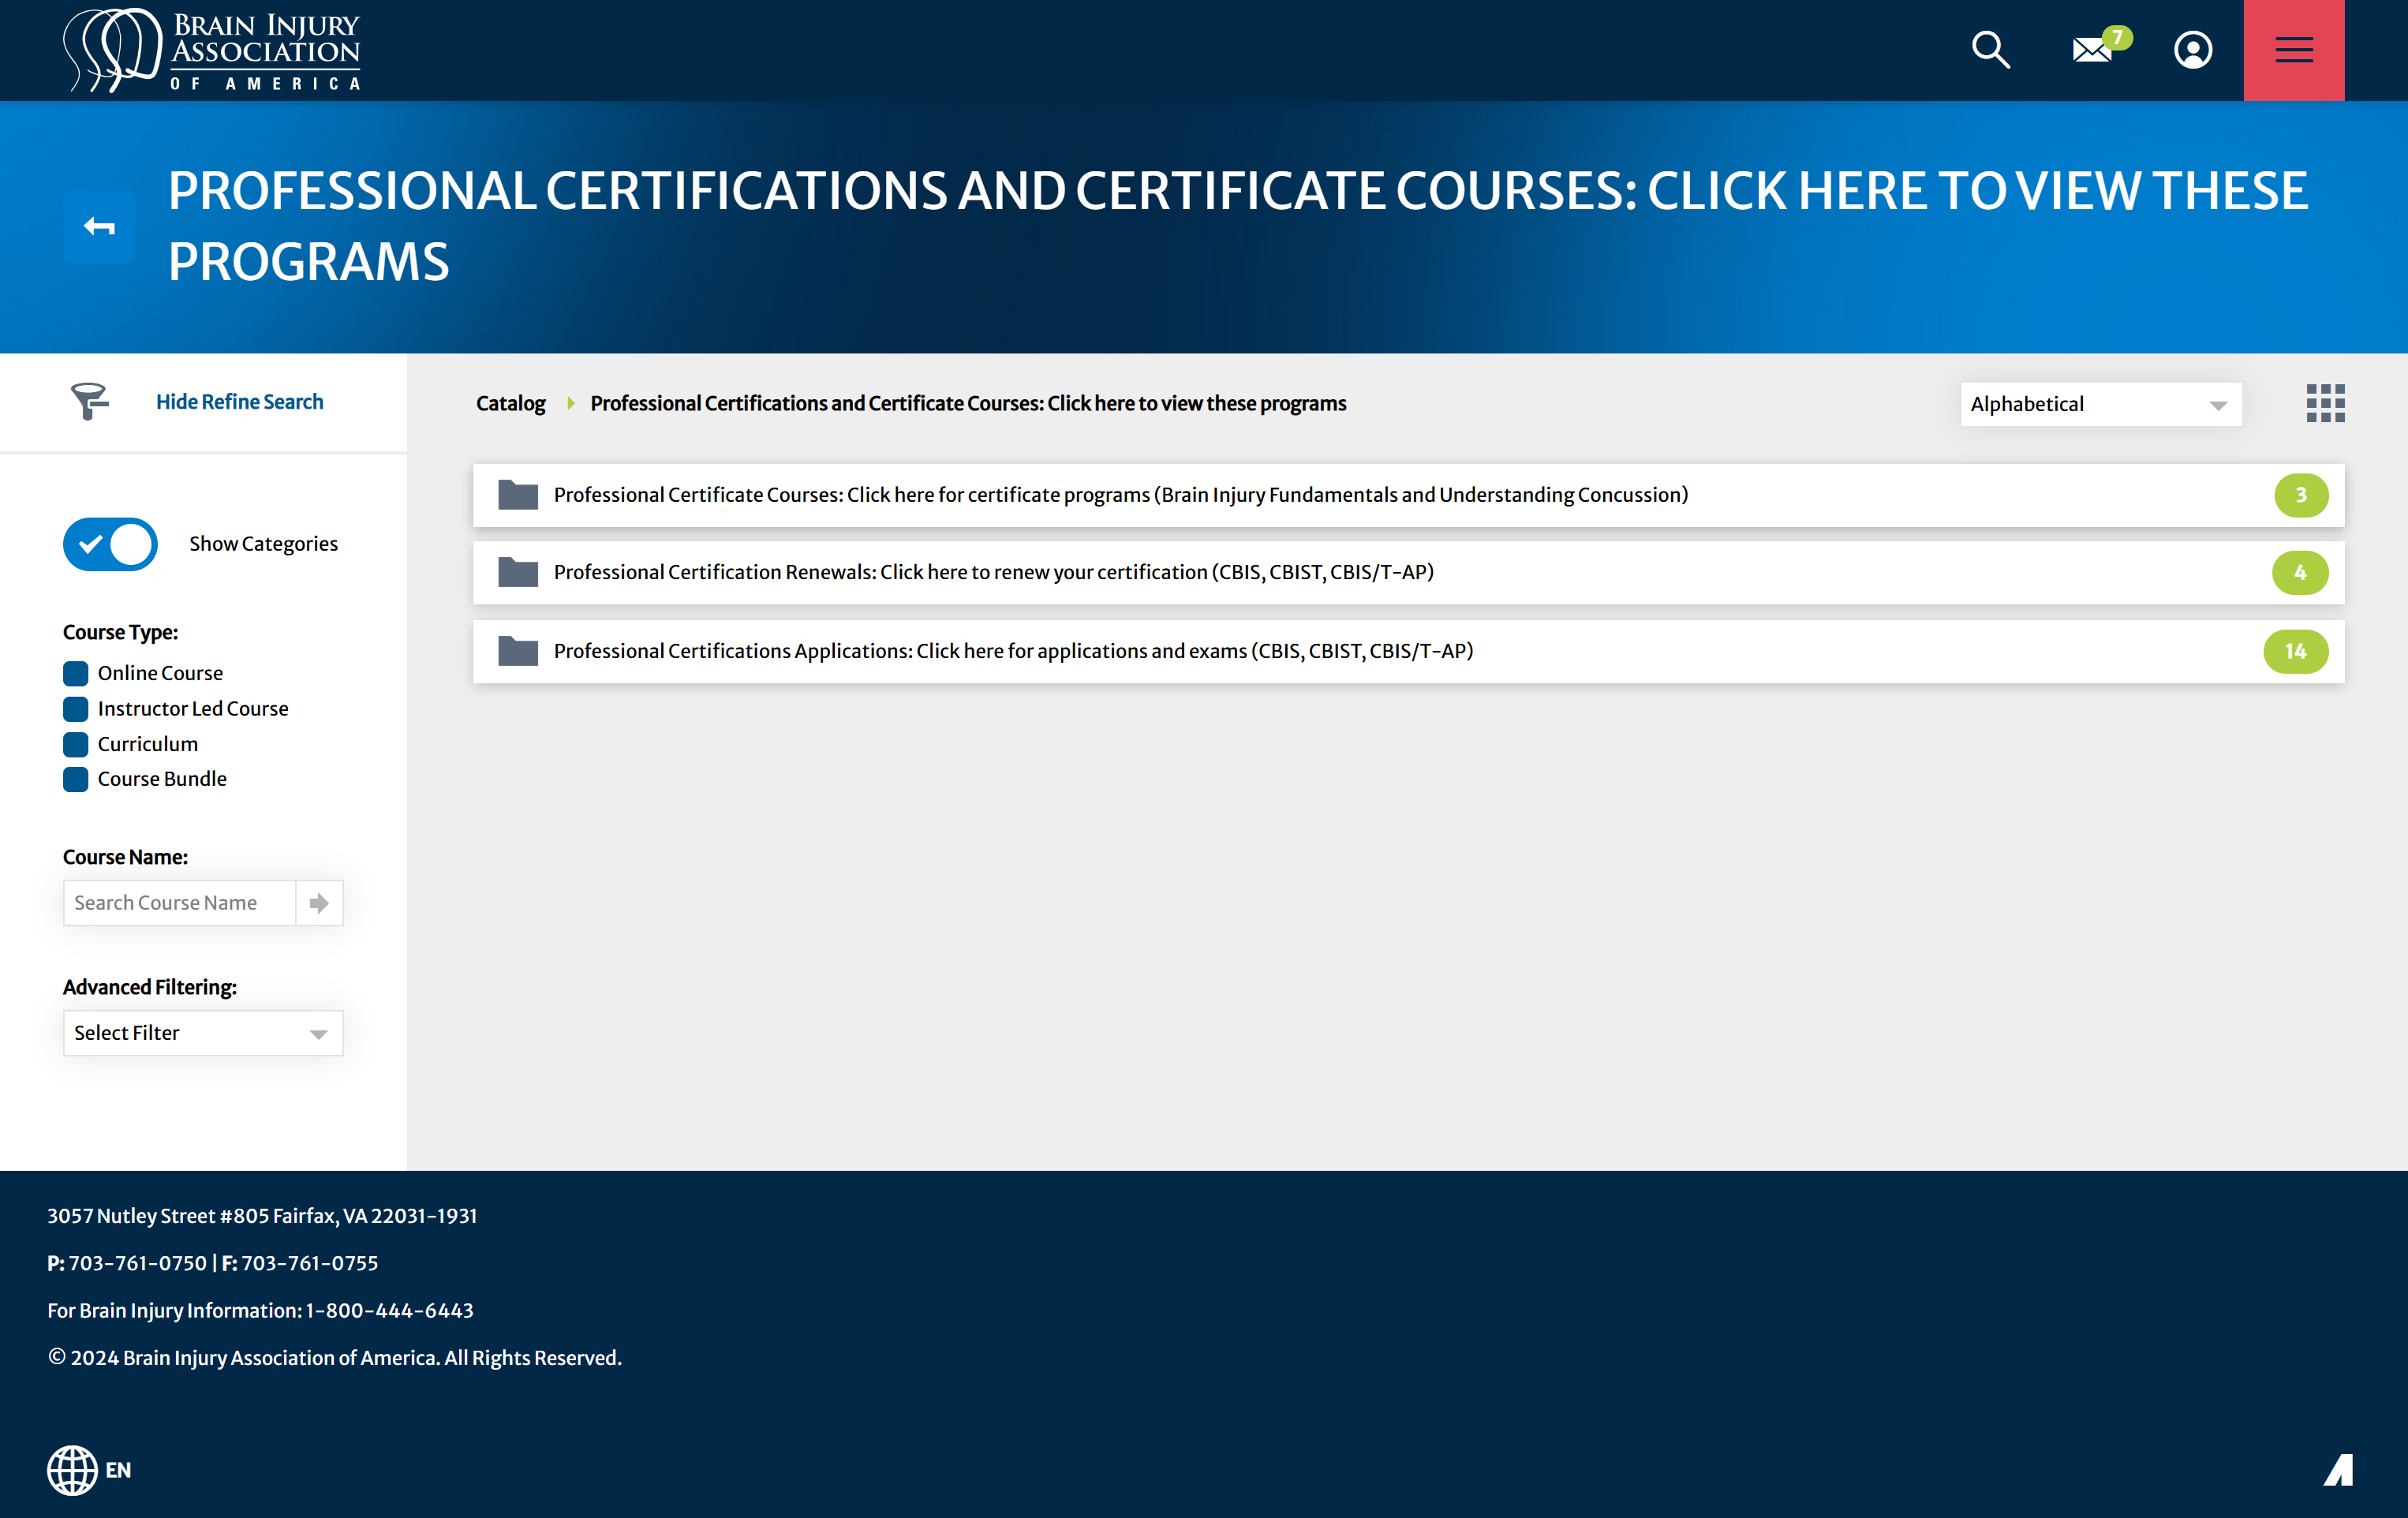Open the red hamburger menu
This screenshot has width=2408, height=1518.
(2294, 50)
